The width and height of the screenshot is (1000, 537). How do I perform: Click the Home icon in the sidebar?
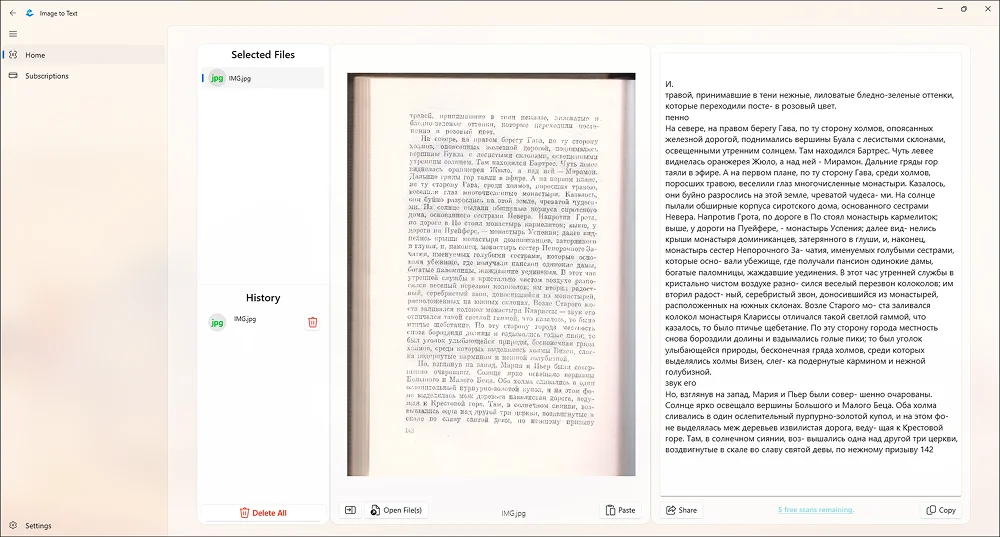pos(13,55)
